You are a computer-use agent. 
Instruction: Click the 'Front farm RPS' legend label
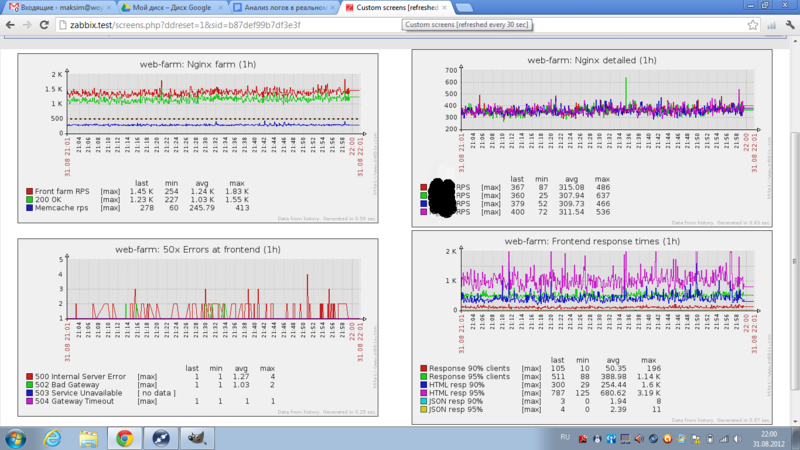coord(62,191)
